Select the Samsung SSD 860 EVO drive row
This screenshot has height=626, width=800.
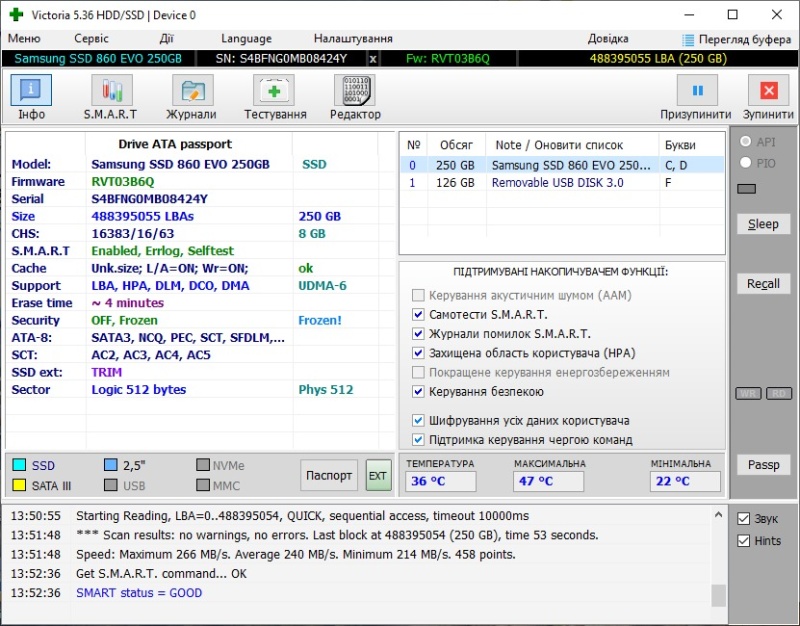click(561, 165)
